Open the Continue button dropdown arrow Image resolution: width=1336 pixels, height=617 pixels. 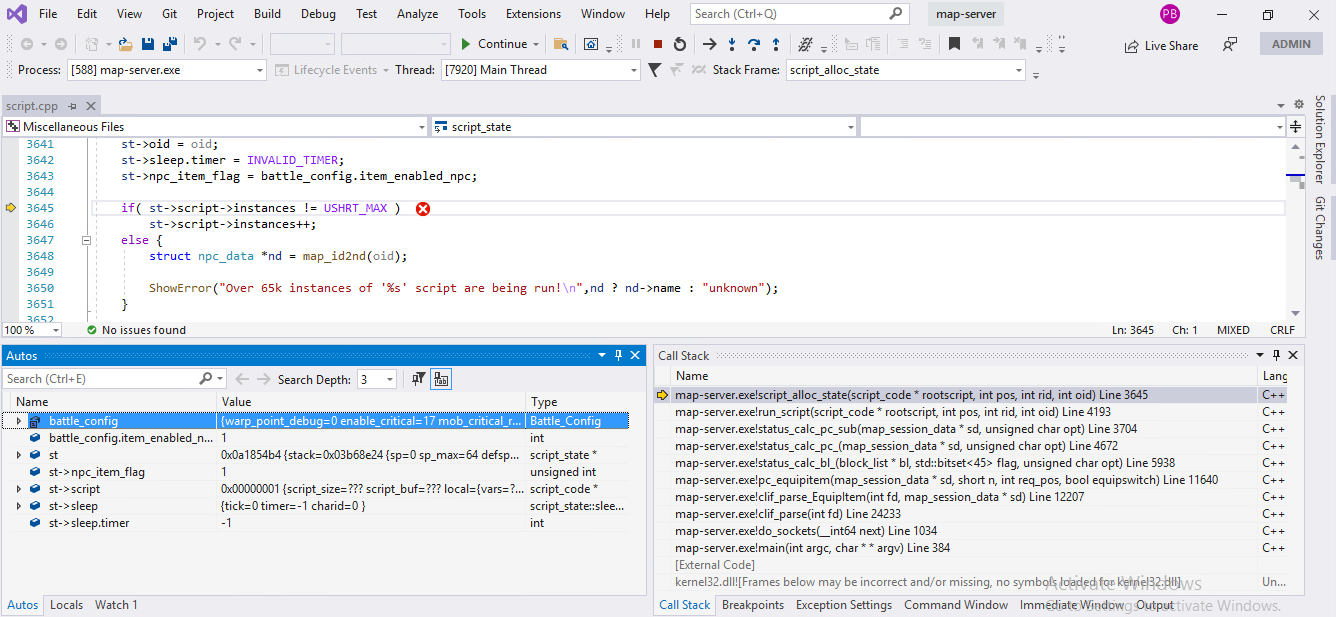click(536, 44)
